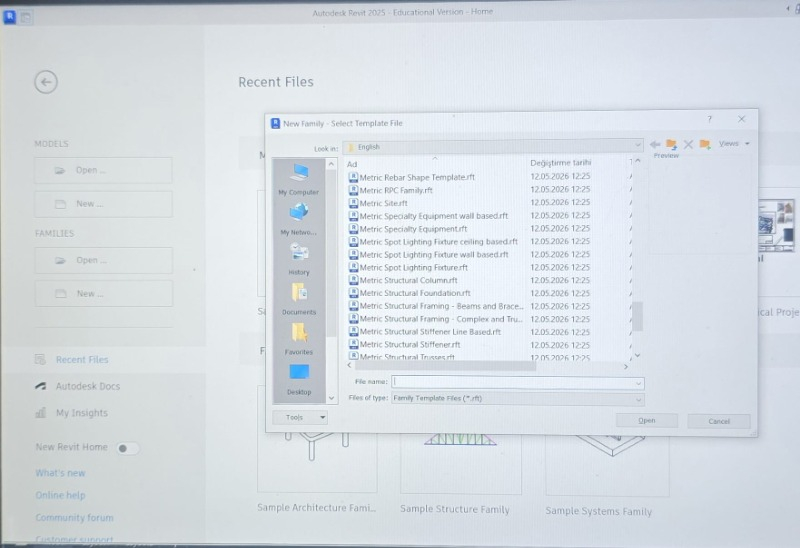This screenshot has width=800, height=548.
Task: Select Metric Structural Column.rft file icon
Action: click(353, 280)
